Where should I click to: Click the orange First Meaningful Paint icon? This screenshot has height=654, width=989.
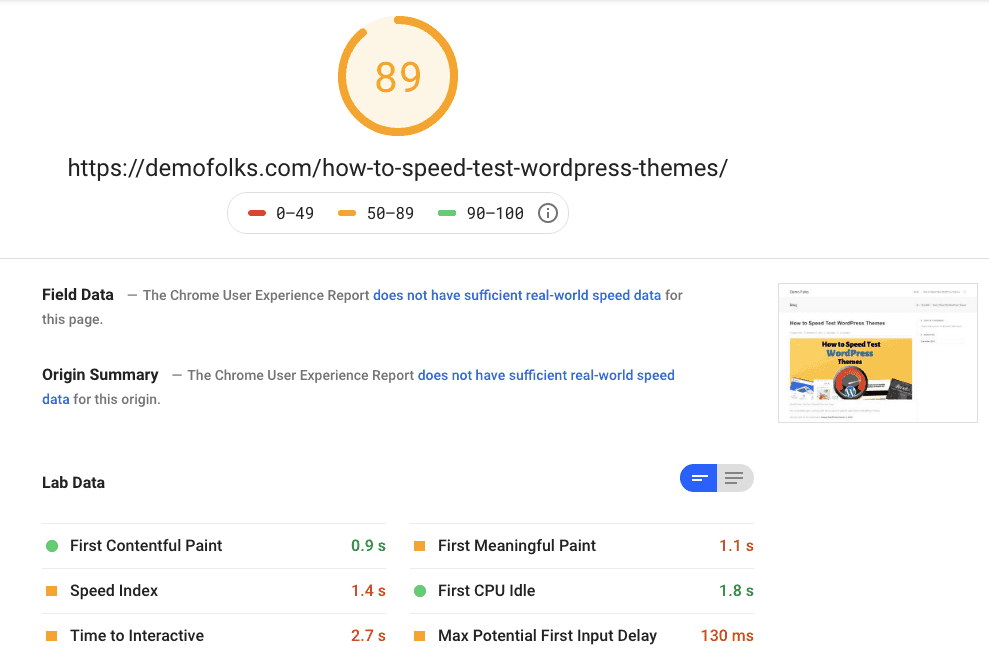[x=420, y=546]
